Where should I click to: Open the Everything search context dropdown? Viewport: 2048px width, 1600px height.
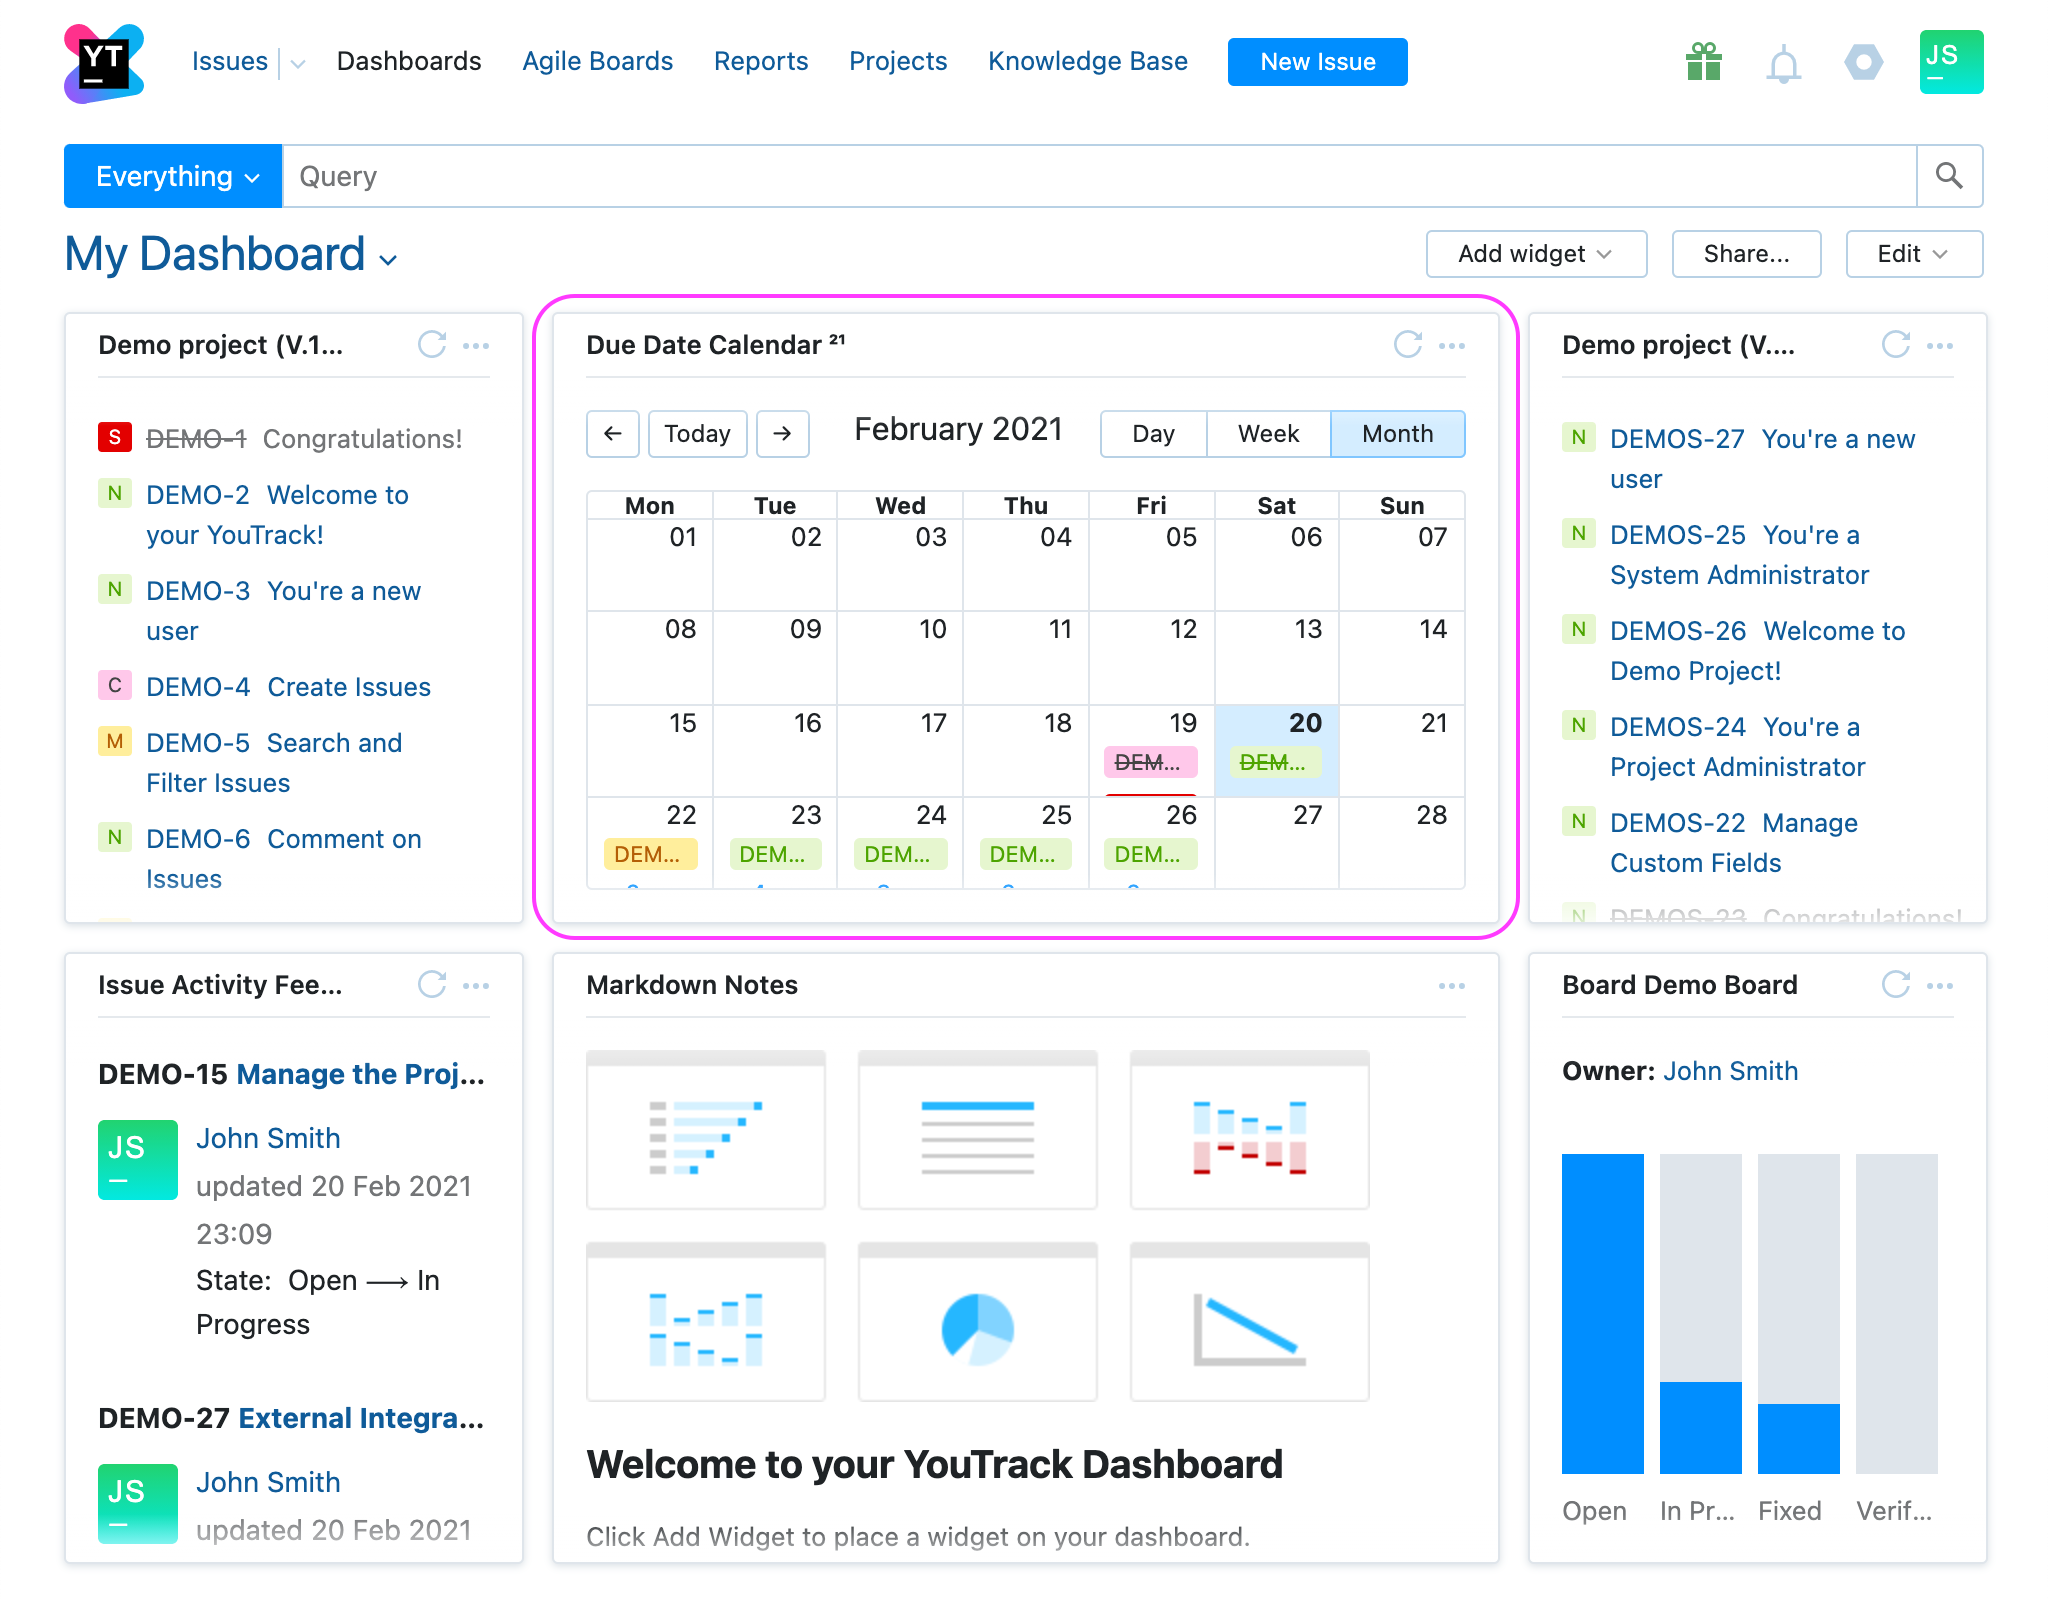(x=172, y=176)
